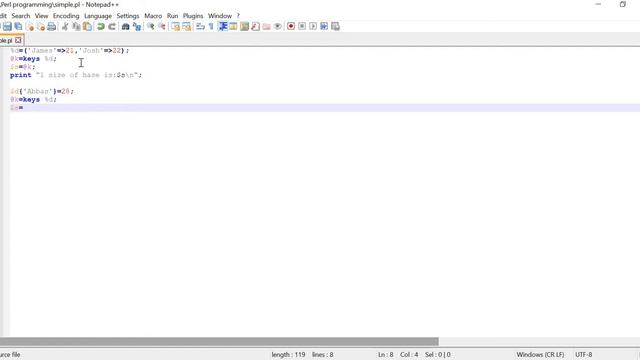Open the Macro menu

(x=153, y=16)
